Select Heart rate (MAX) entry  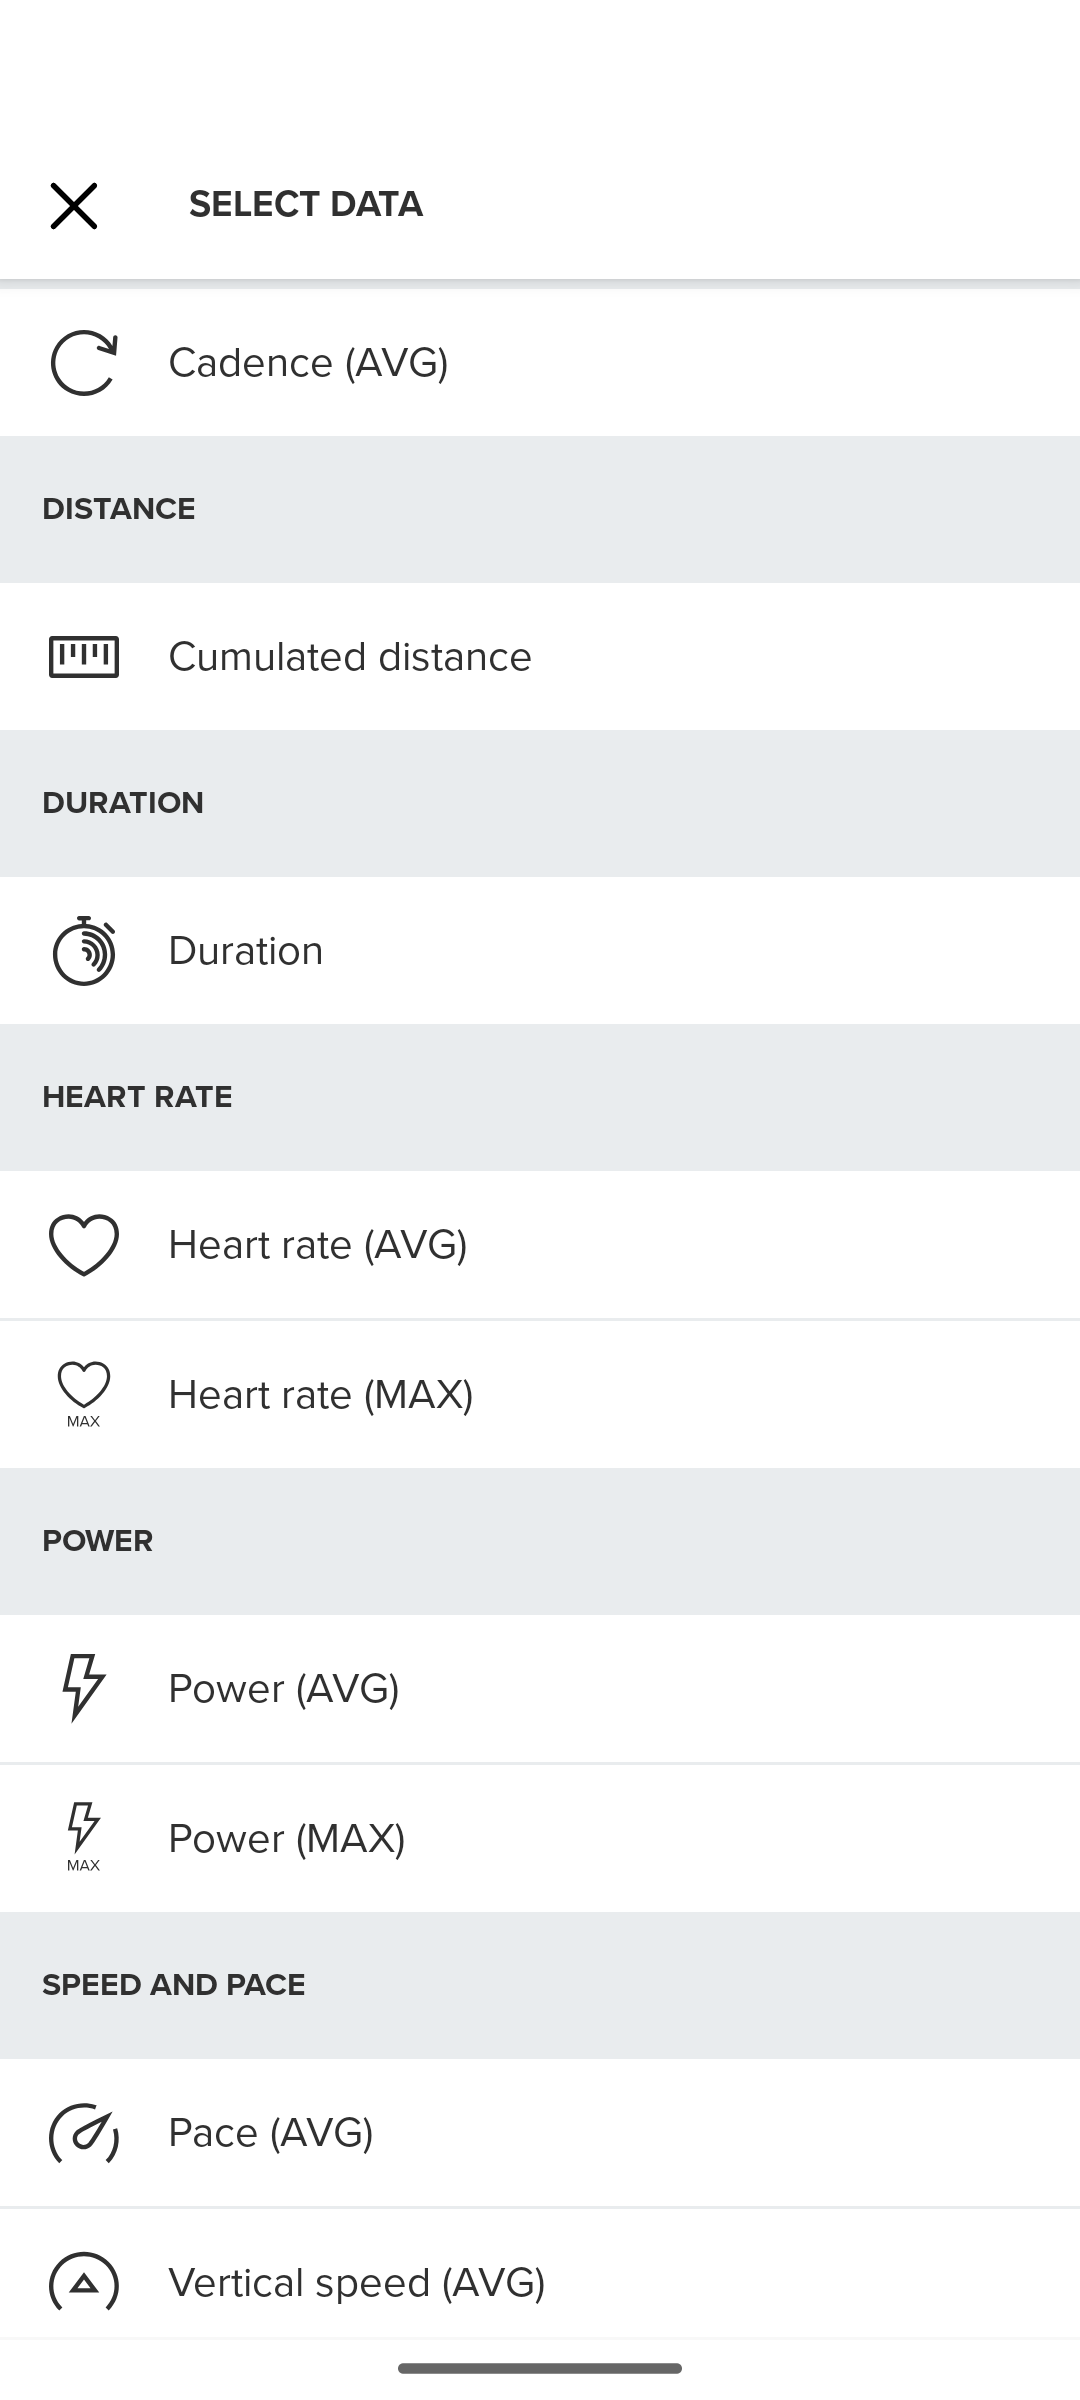(x=321, y=1395)
